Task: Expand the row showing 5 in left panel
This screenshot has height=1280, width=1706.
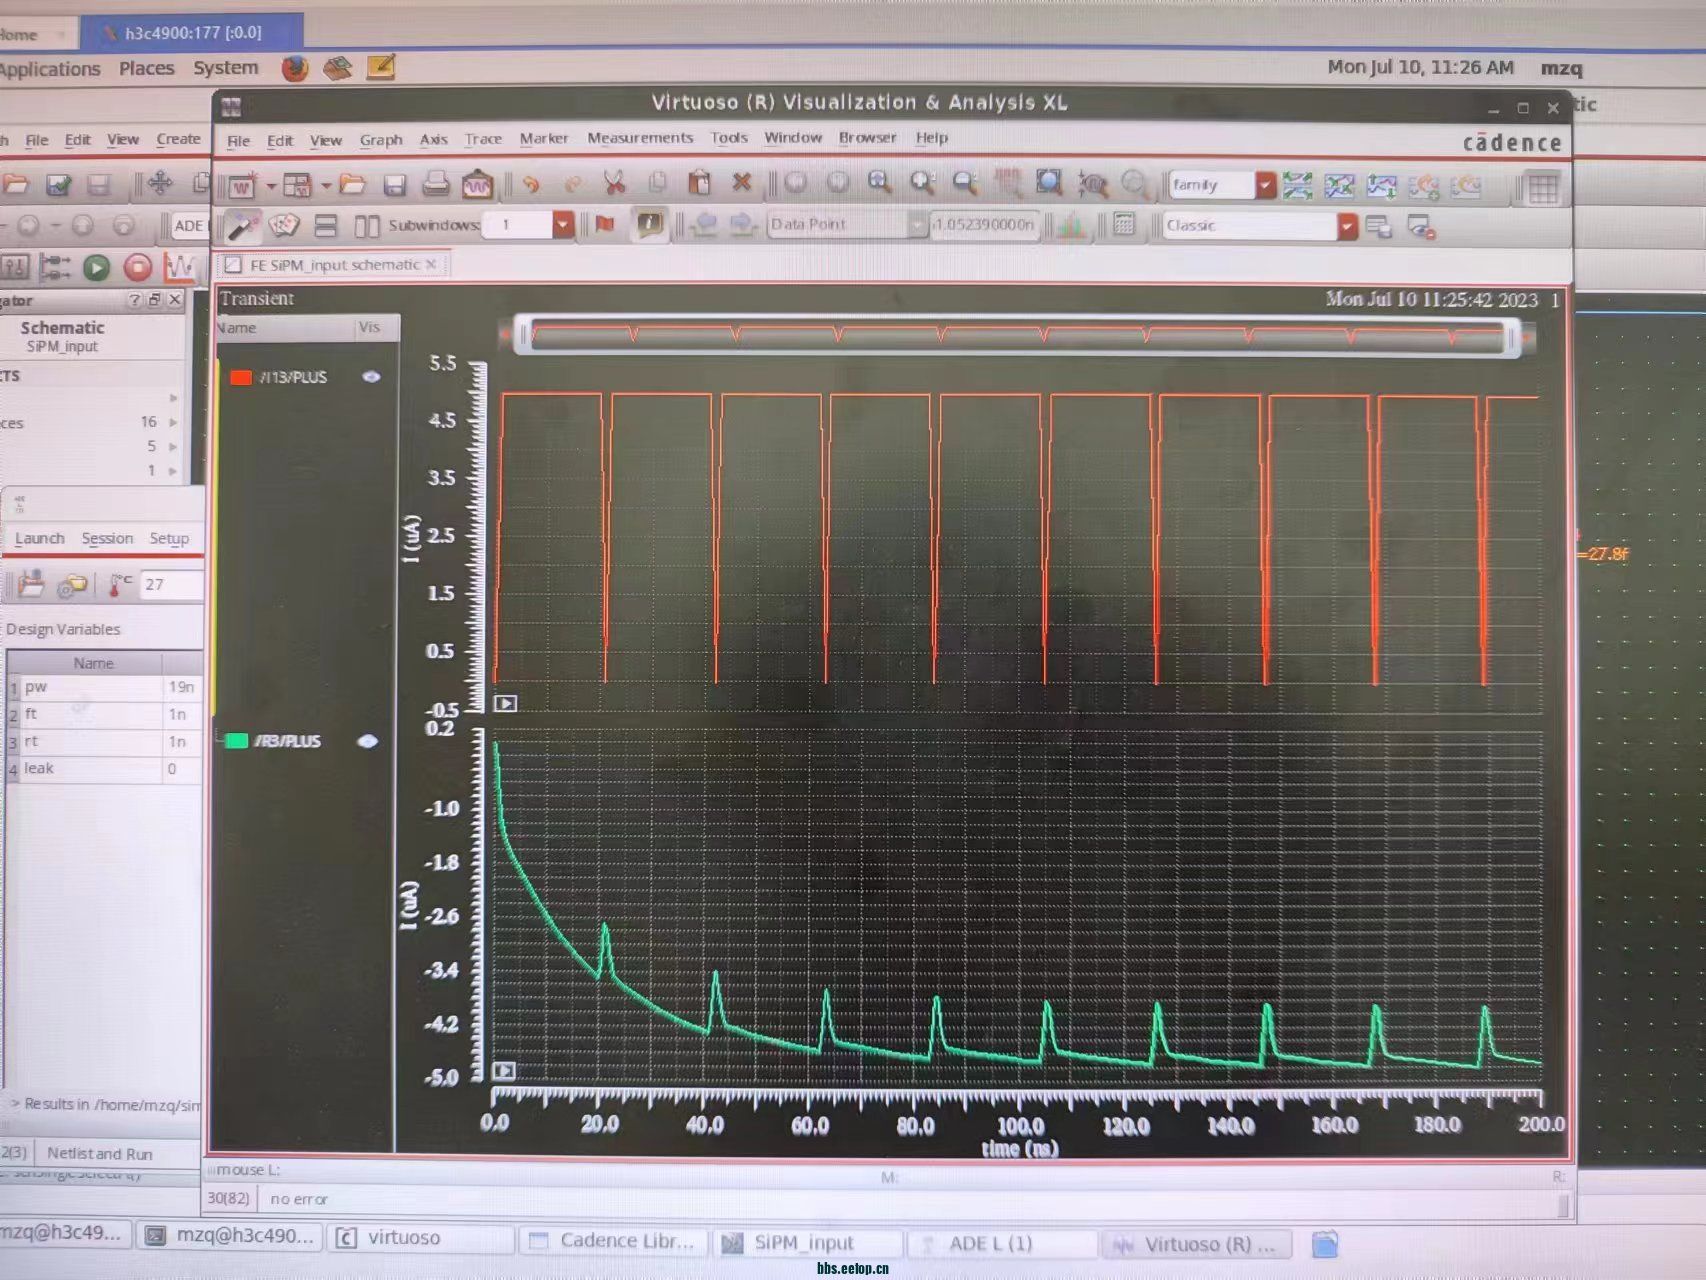Action: [x=173, y=446]
